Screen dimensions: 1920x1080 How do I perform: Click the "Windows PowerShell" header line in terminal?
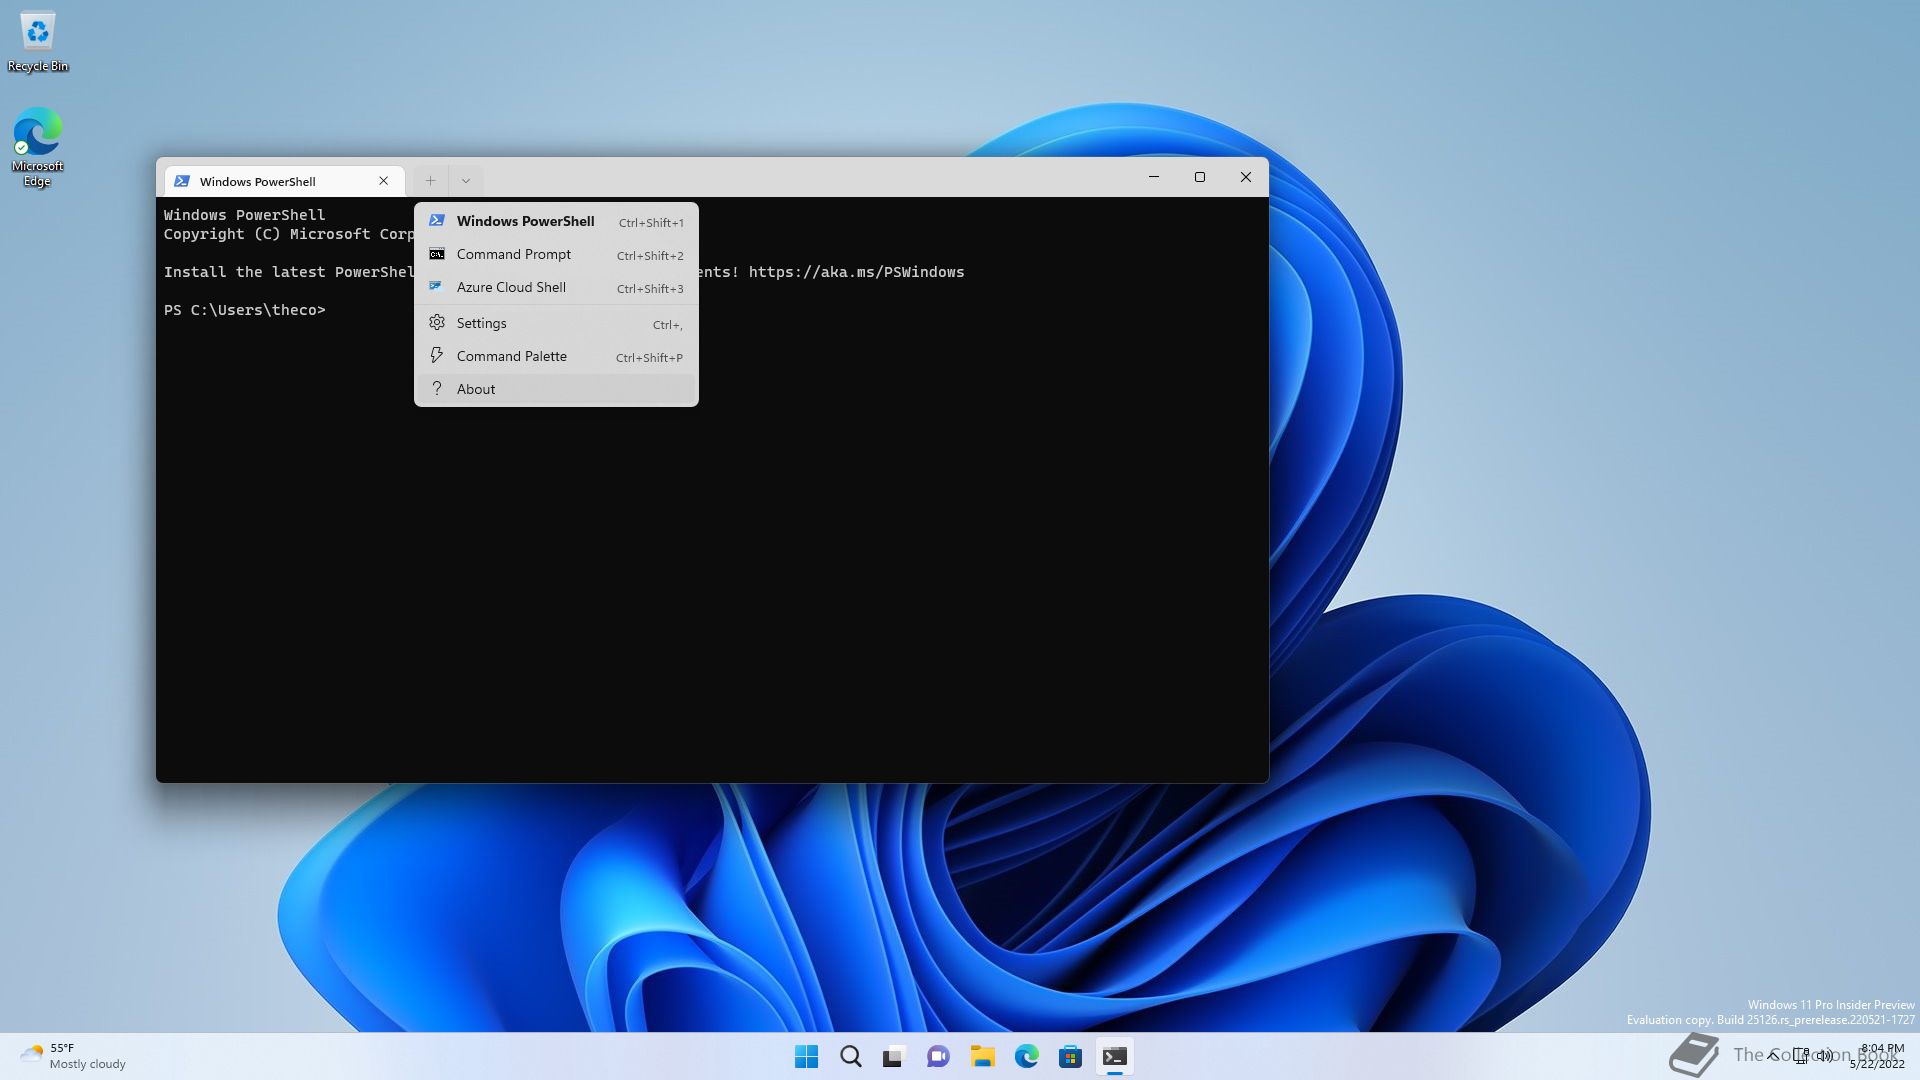click(x=245, y=215)
